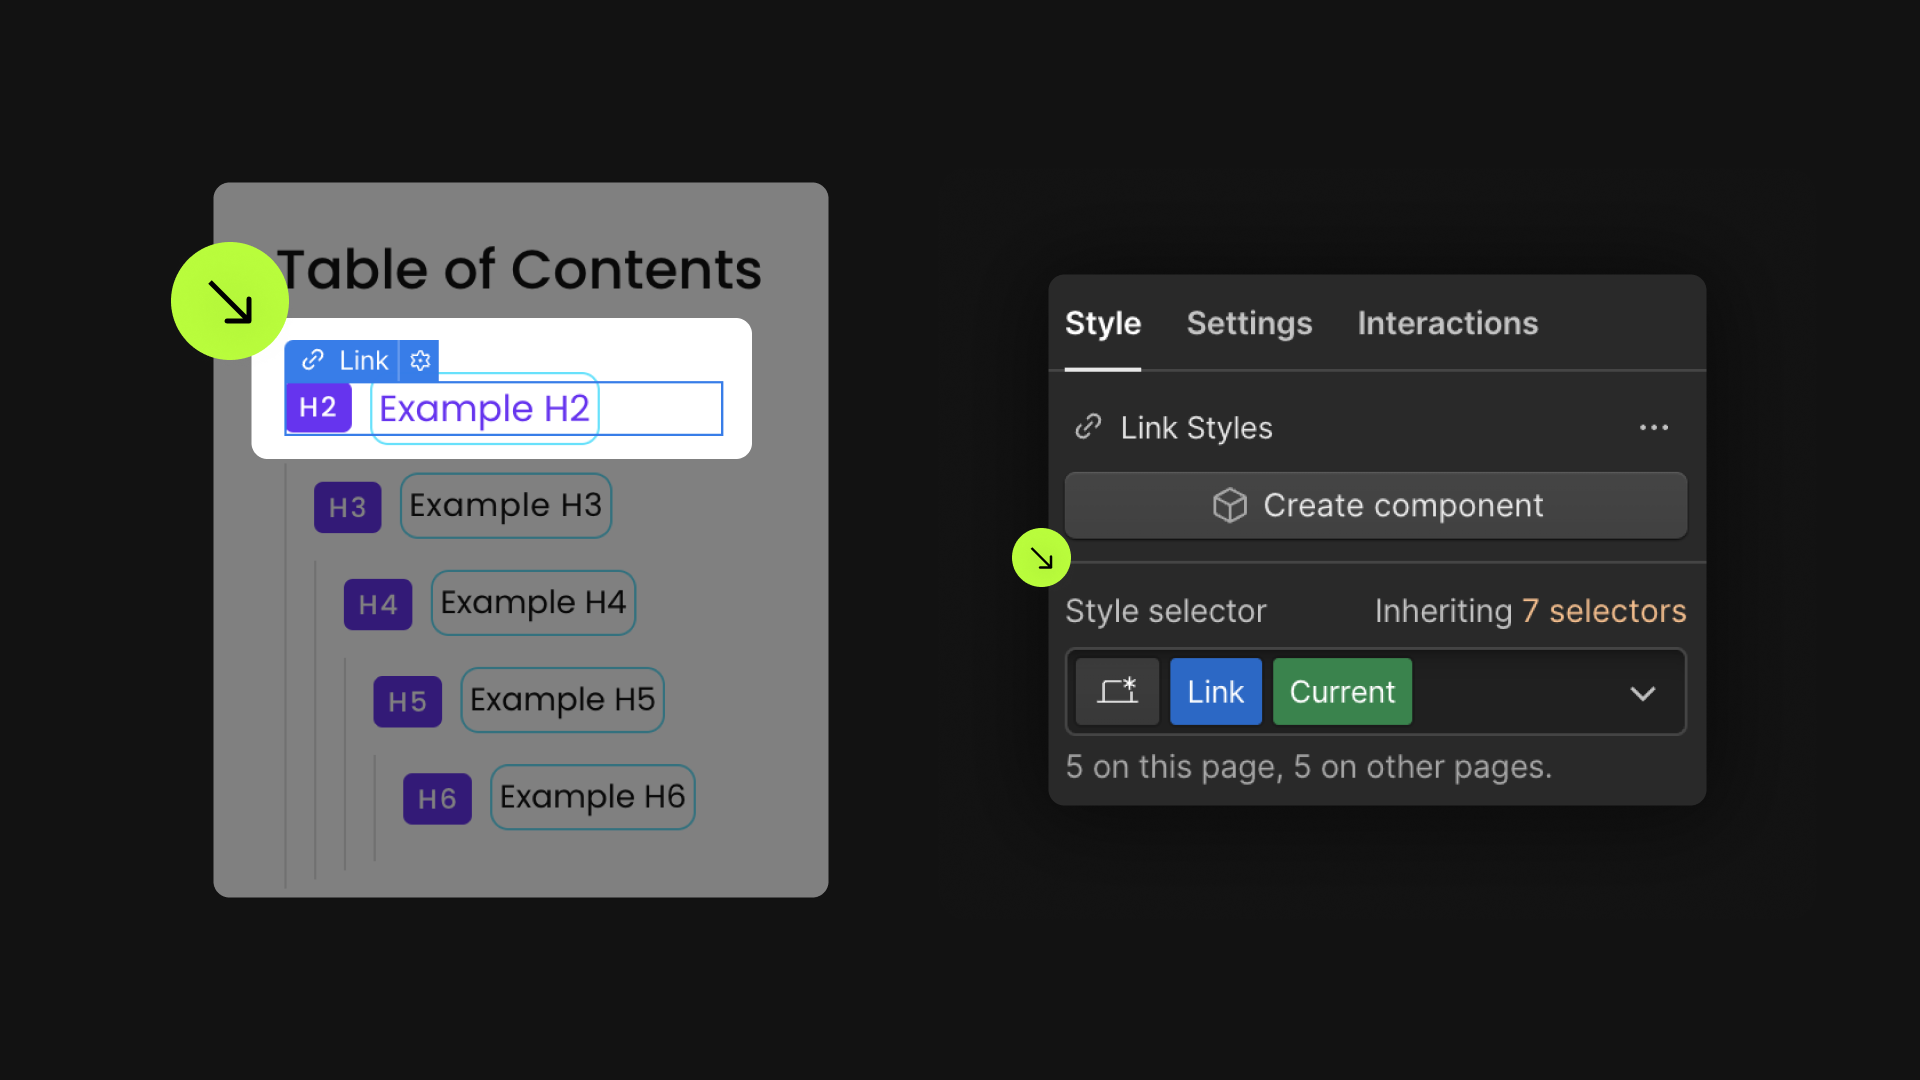Click the Style selector label
1920x1080 pixels.
point(1166,611)
